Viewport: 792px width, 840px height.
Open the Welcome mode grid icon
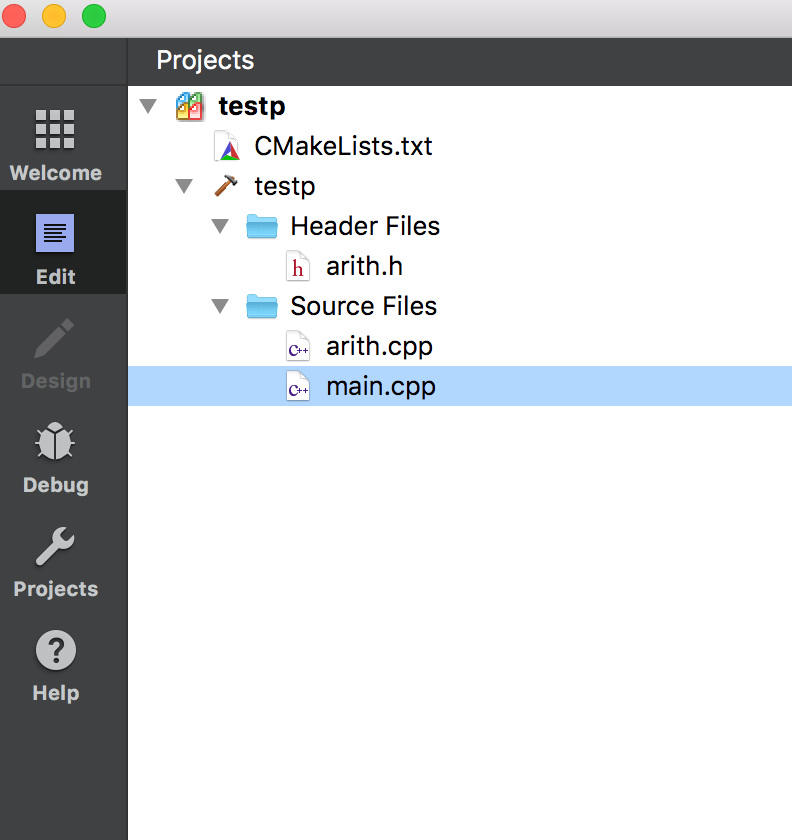coord(55,129)
